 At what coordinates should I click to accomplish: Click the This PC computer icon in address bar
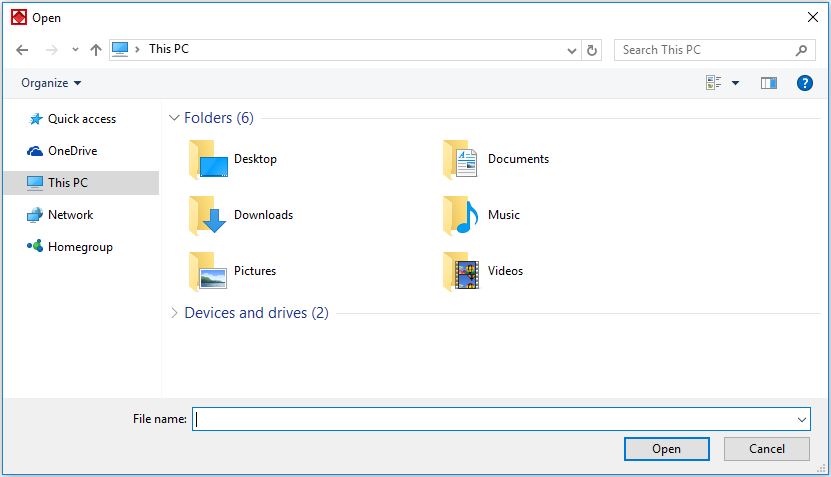click(120, 49)
